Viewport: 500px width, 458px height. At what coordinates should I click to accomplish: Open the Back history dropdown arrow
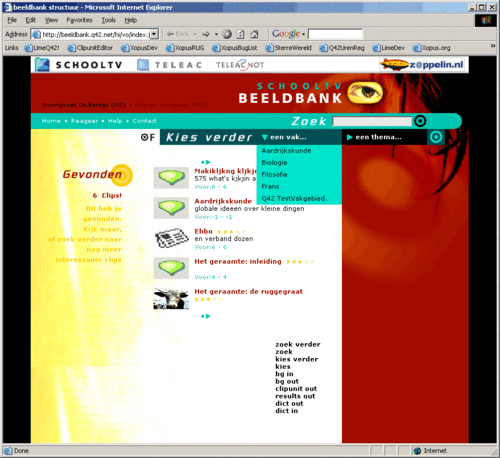(195, 34)
